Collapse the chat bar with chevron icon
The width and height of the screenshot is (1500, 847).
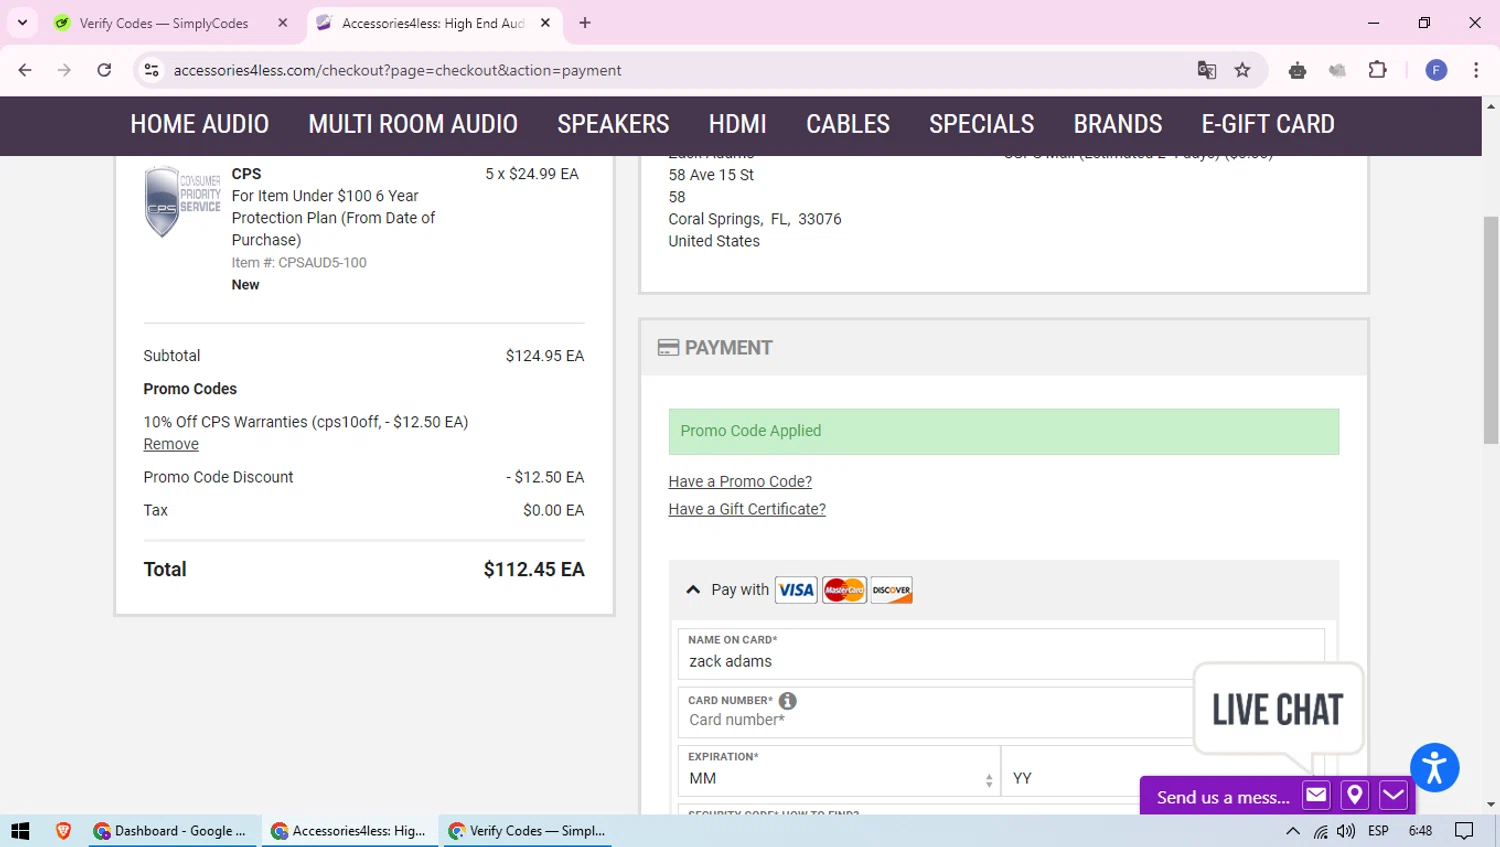[1393, 795]
